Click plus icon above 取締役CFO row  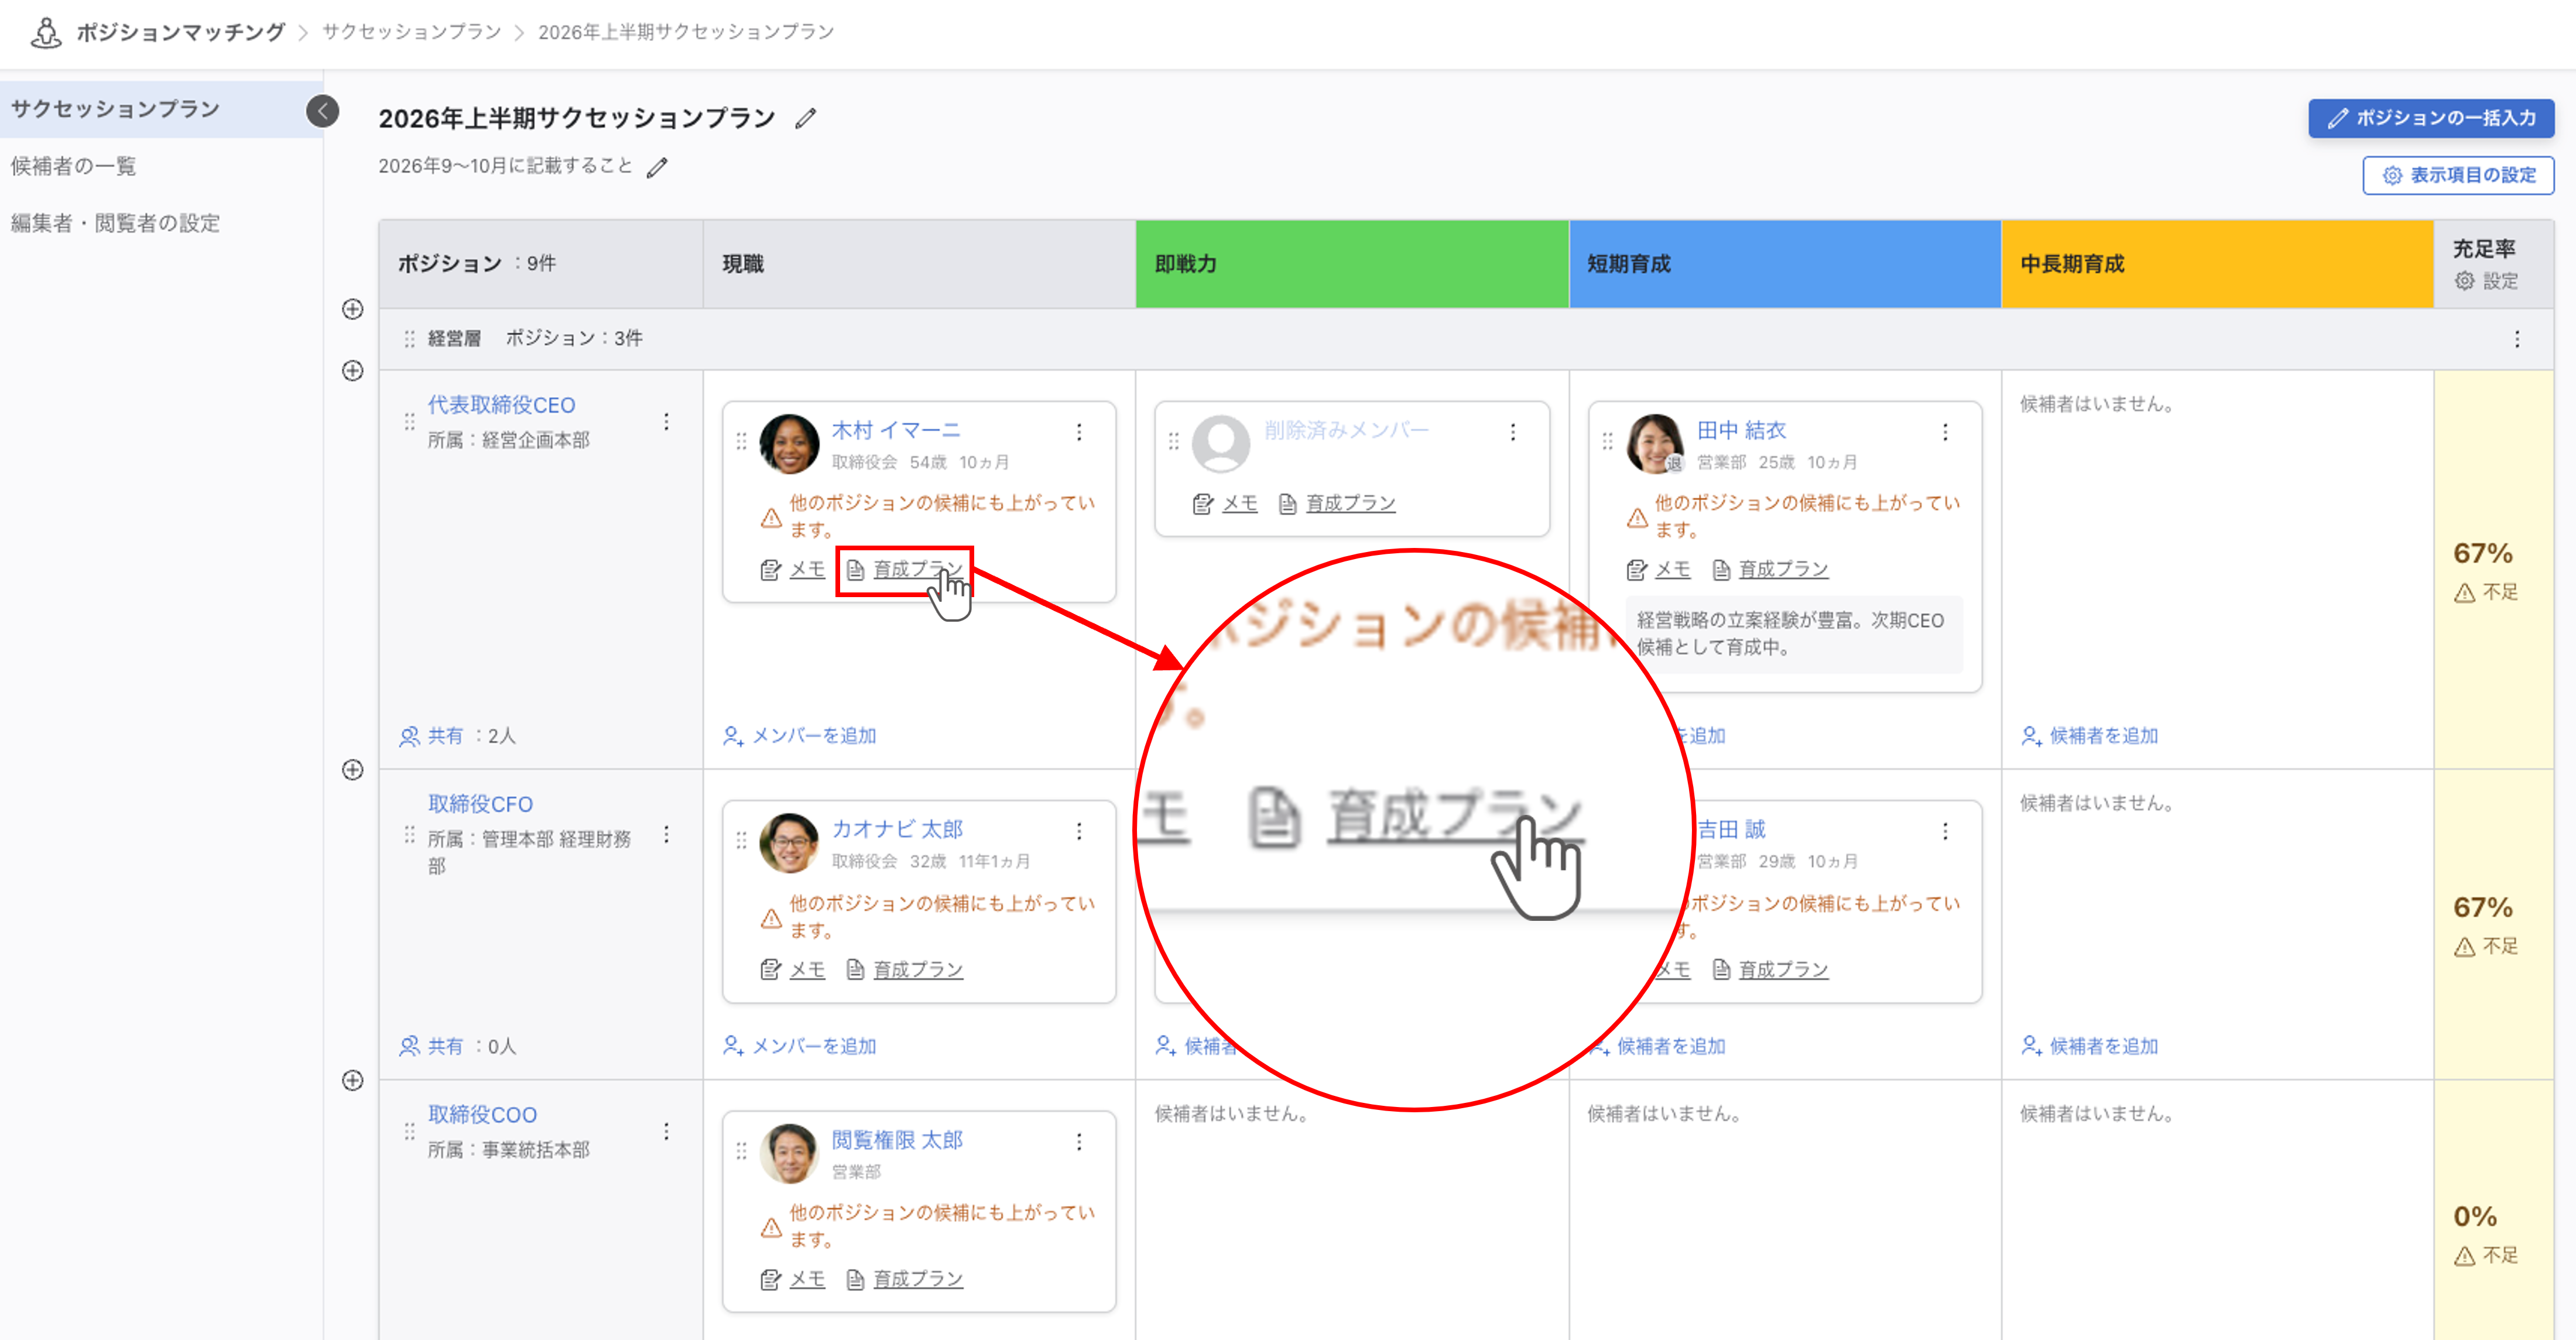tap(352, 770)
